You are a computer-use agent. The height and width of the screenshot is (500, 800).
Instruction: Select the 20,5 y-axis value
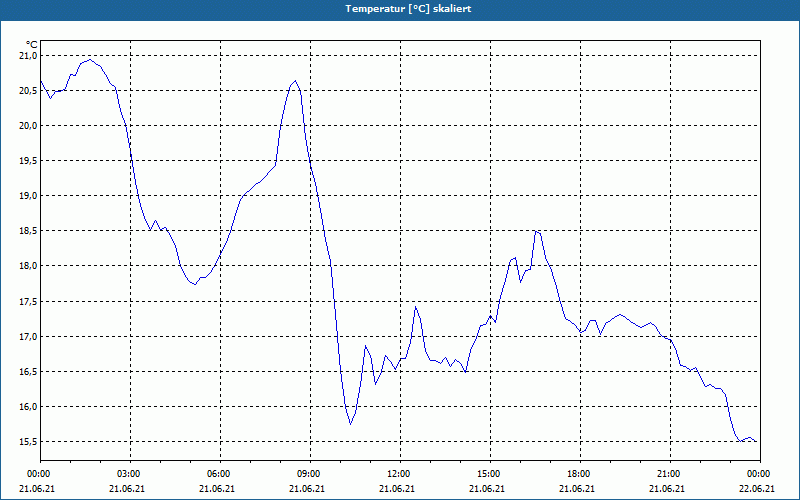point(29,91)
